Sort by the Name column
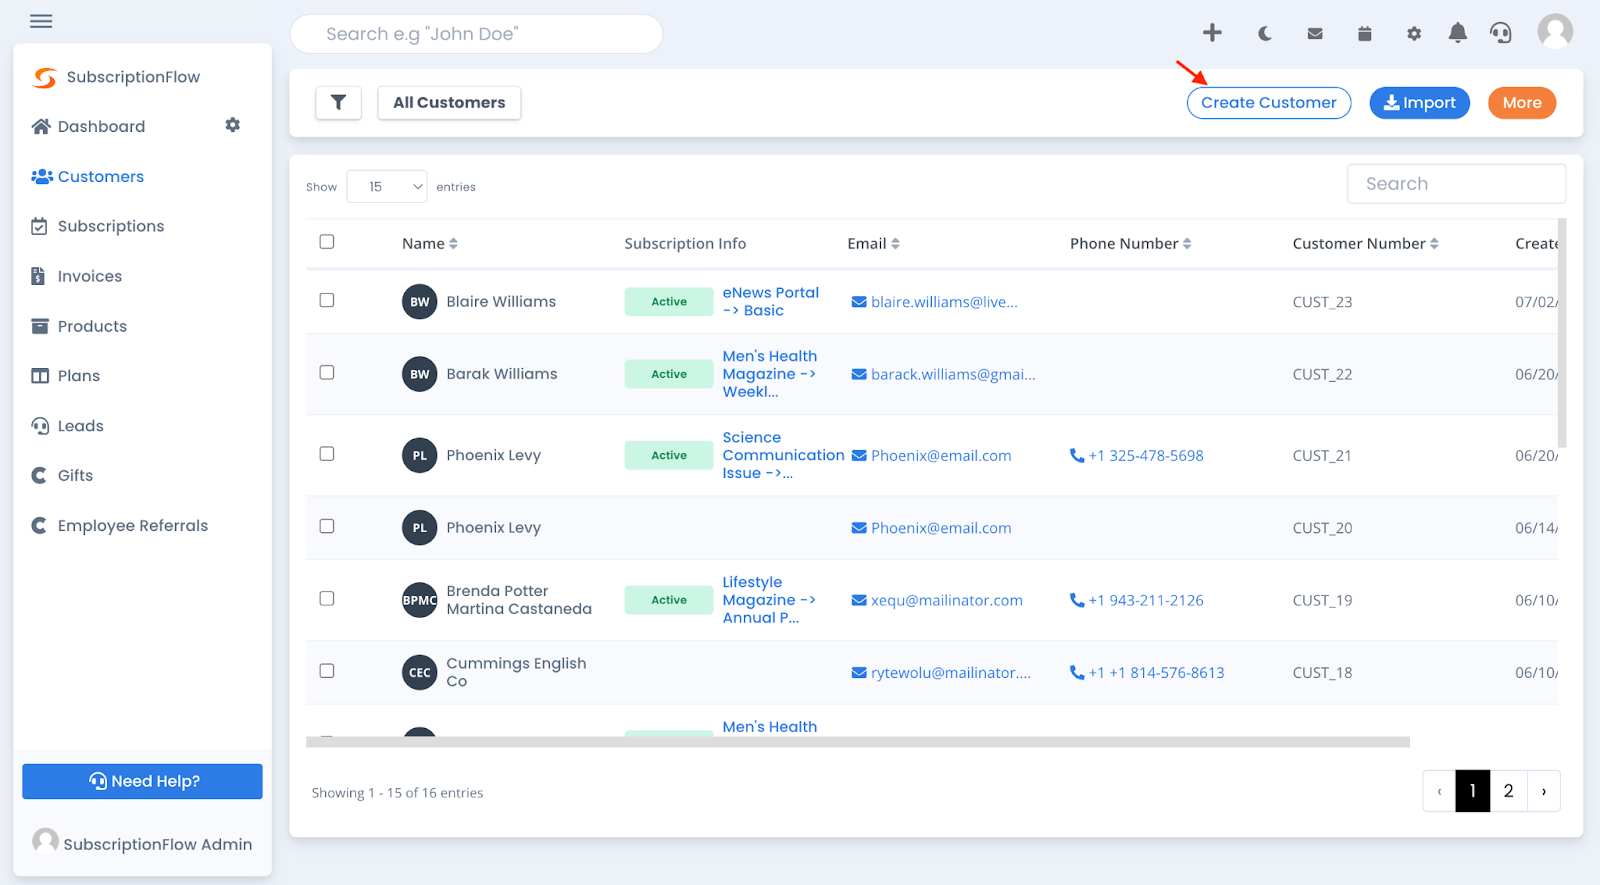Image resolution: width=1600 pixels, height=885 pixels. click(x=430, y=243)
